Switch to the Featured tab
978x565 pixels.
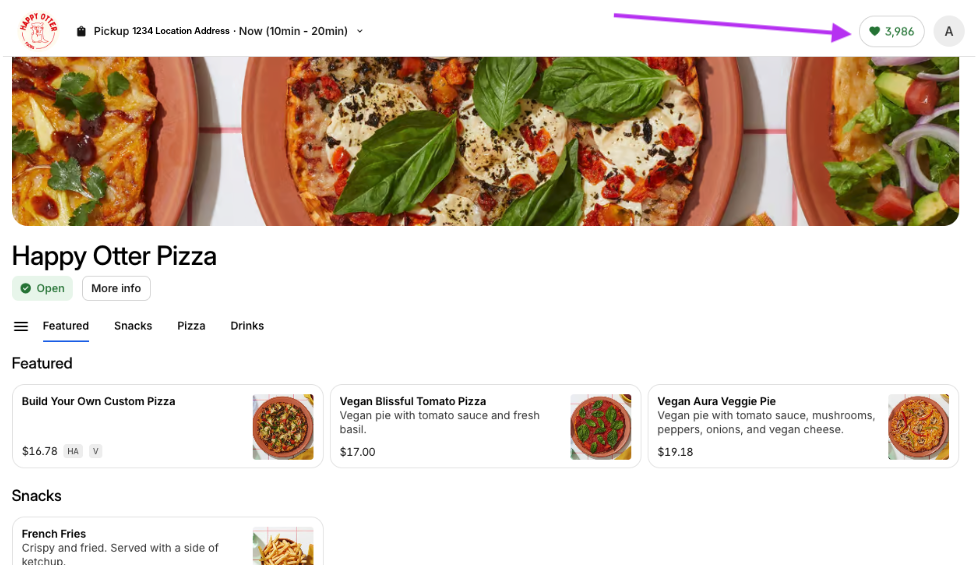pos(66,326)
